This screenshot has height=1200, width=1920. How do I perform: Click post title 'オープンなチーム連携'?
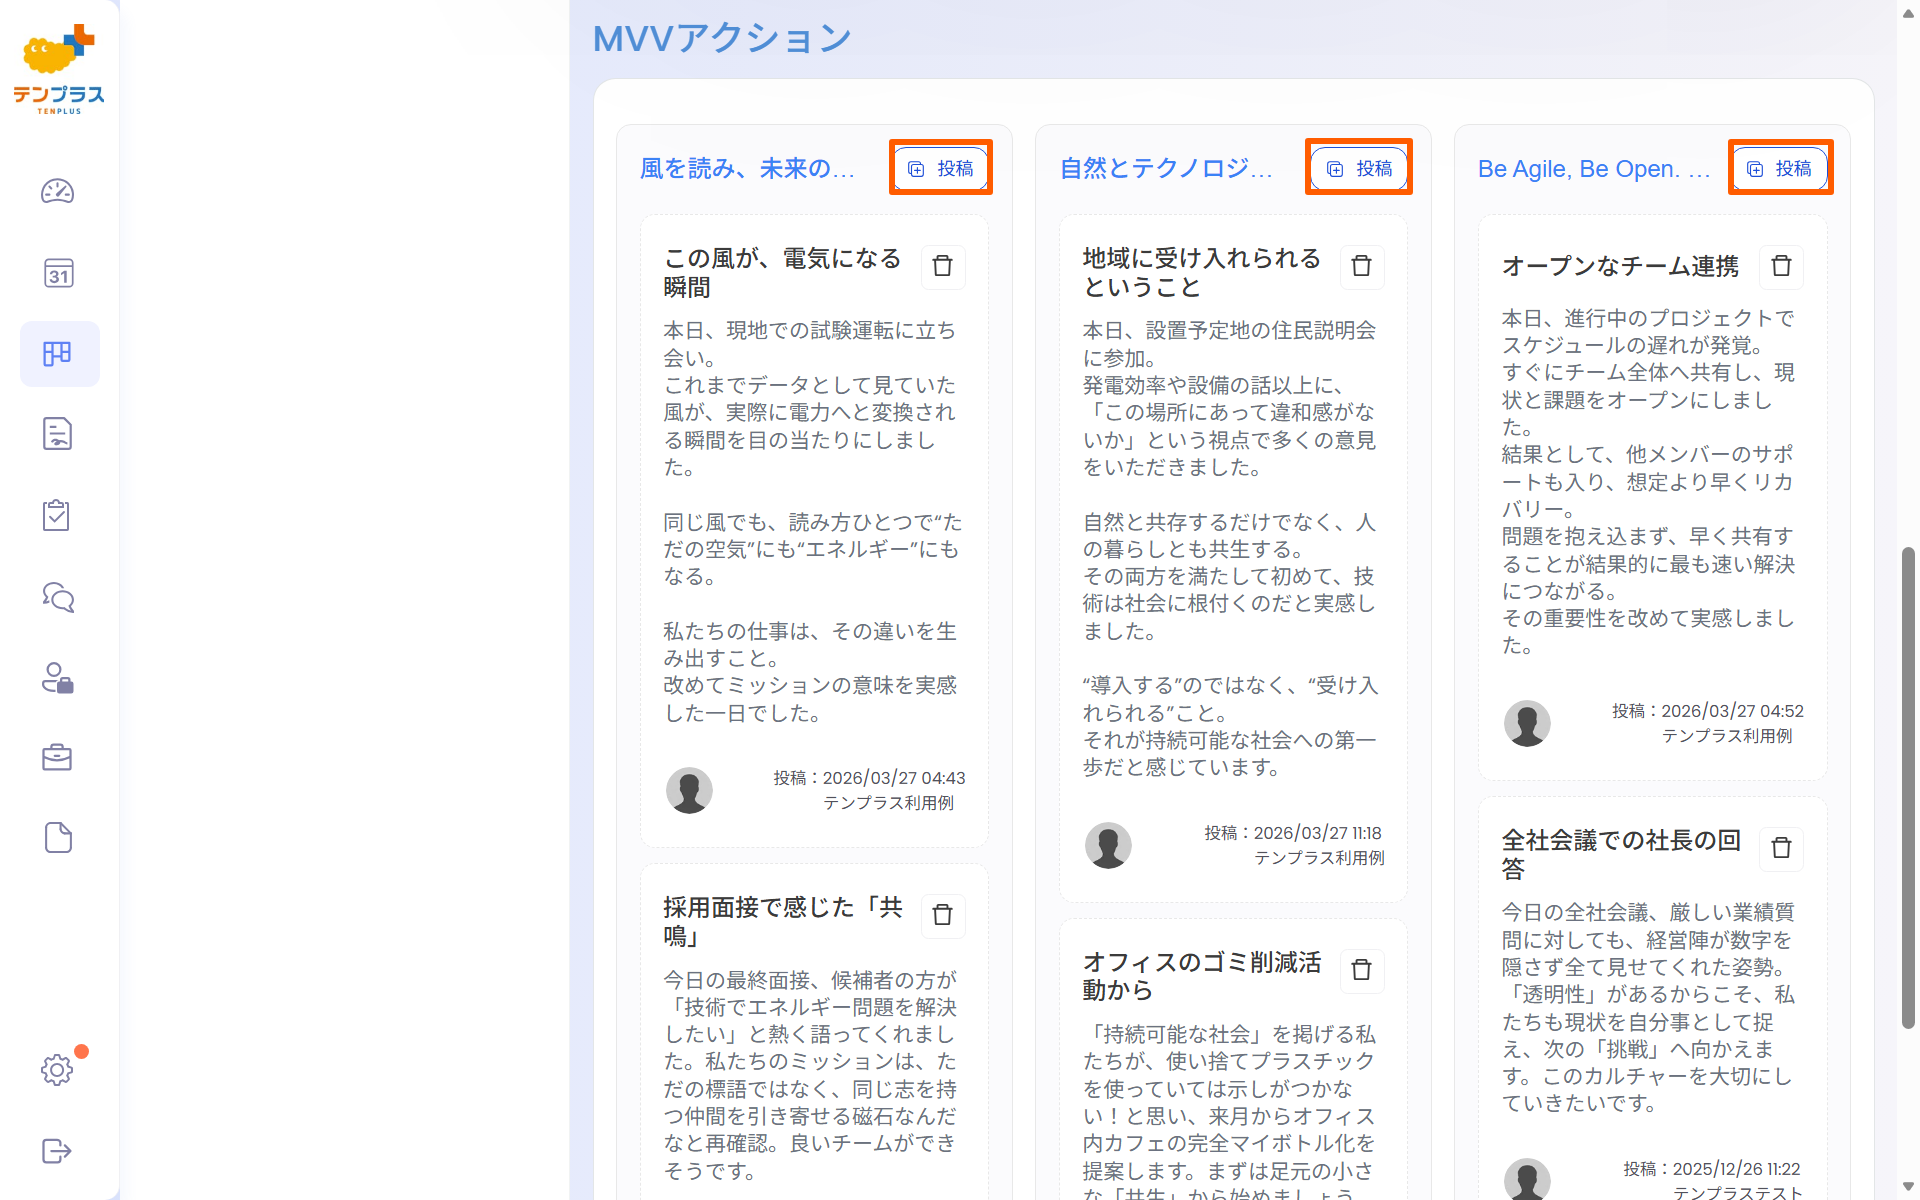click(1620, 266)
